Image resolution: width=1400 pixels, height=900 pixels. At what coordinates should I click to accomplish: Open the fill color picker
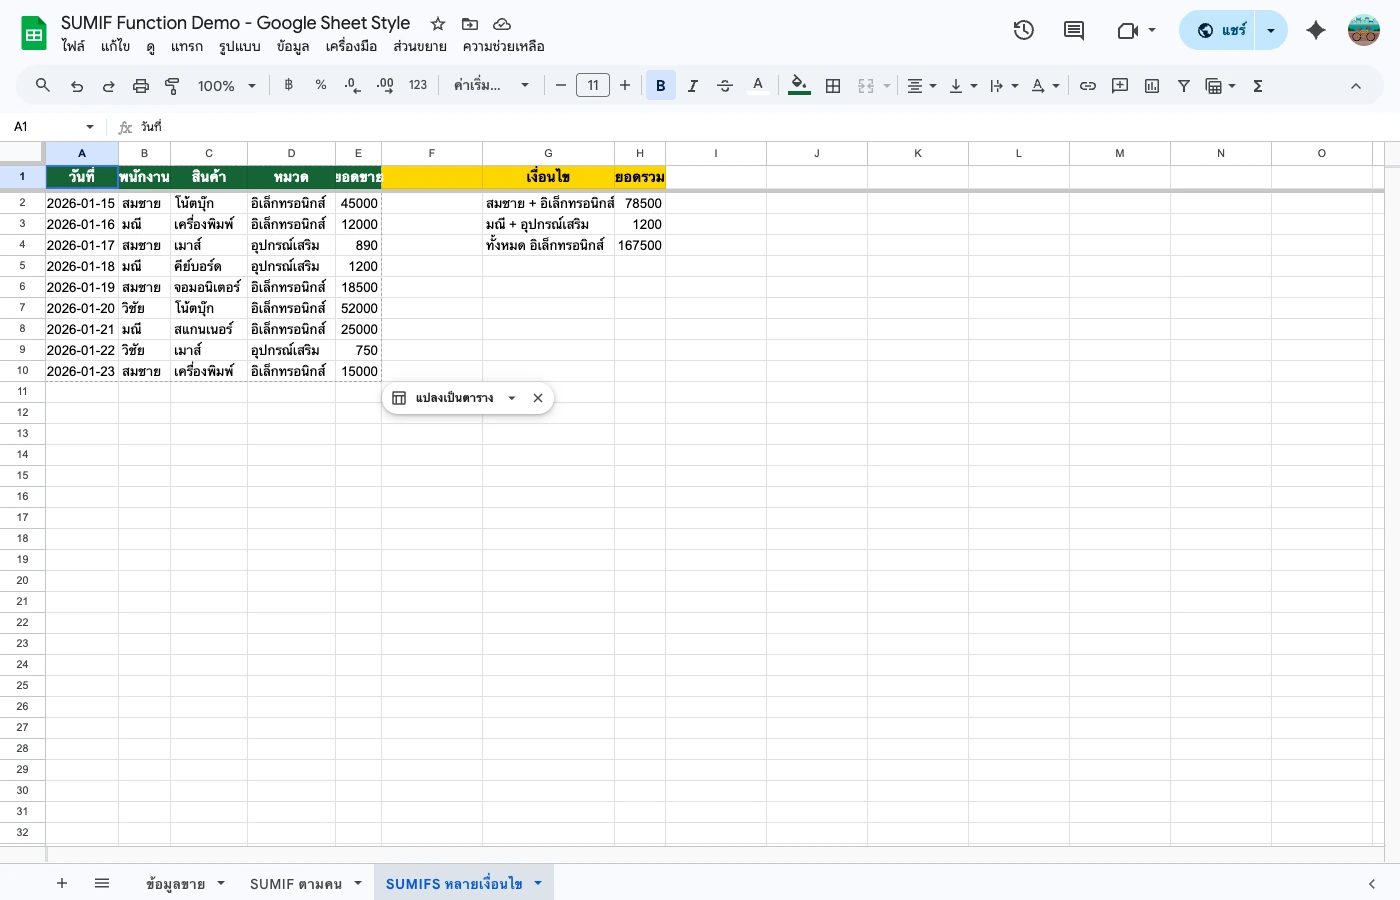tap(798, 85)
